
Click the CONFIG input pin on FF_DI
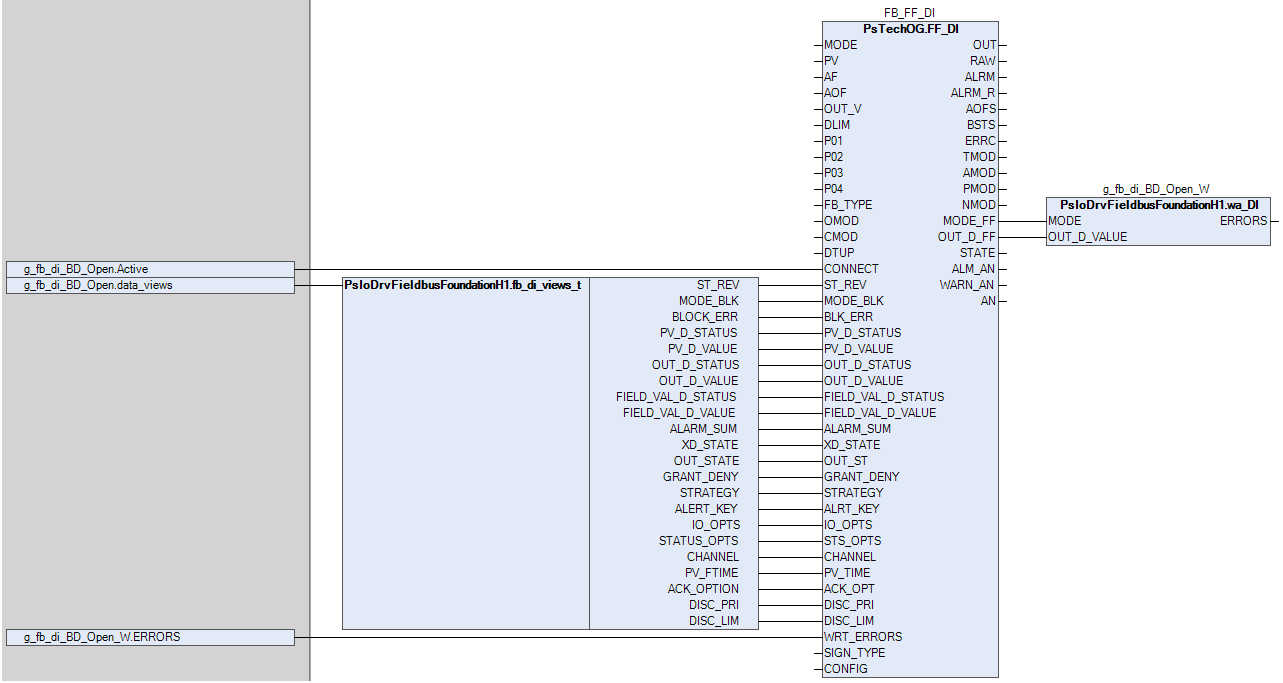[x=845, y=669]
